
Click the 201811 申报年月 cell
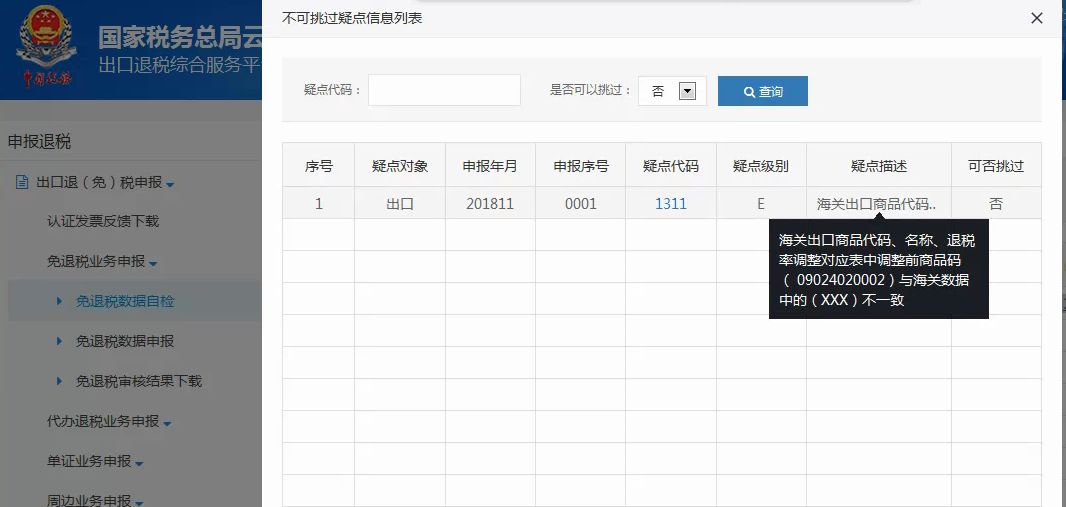click(x=490, y=203)
